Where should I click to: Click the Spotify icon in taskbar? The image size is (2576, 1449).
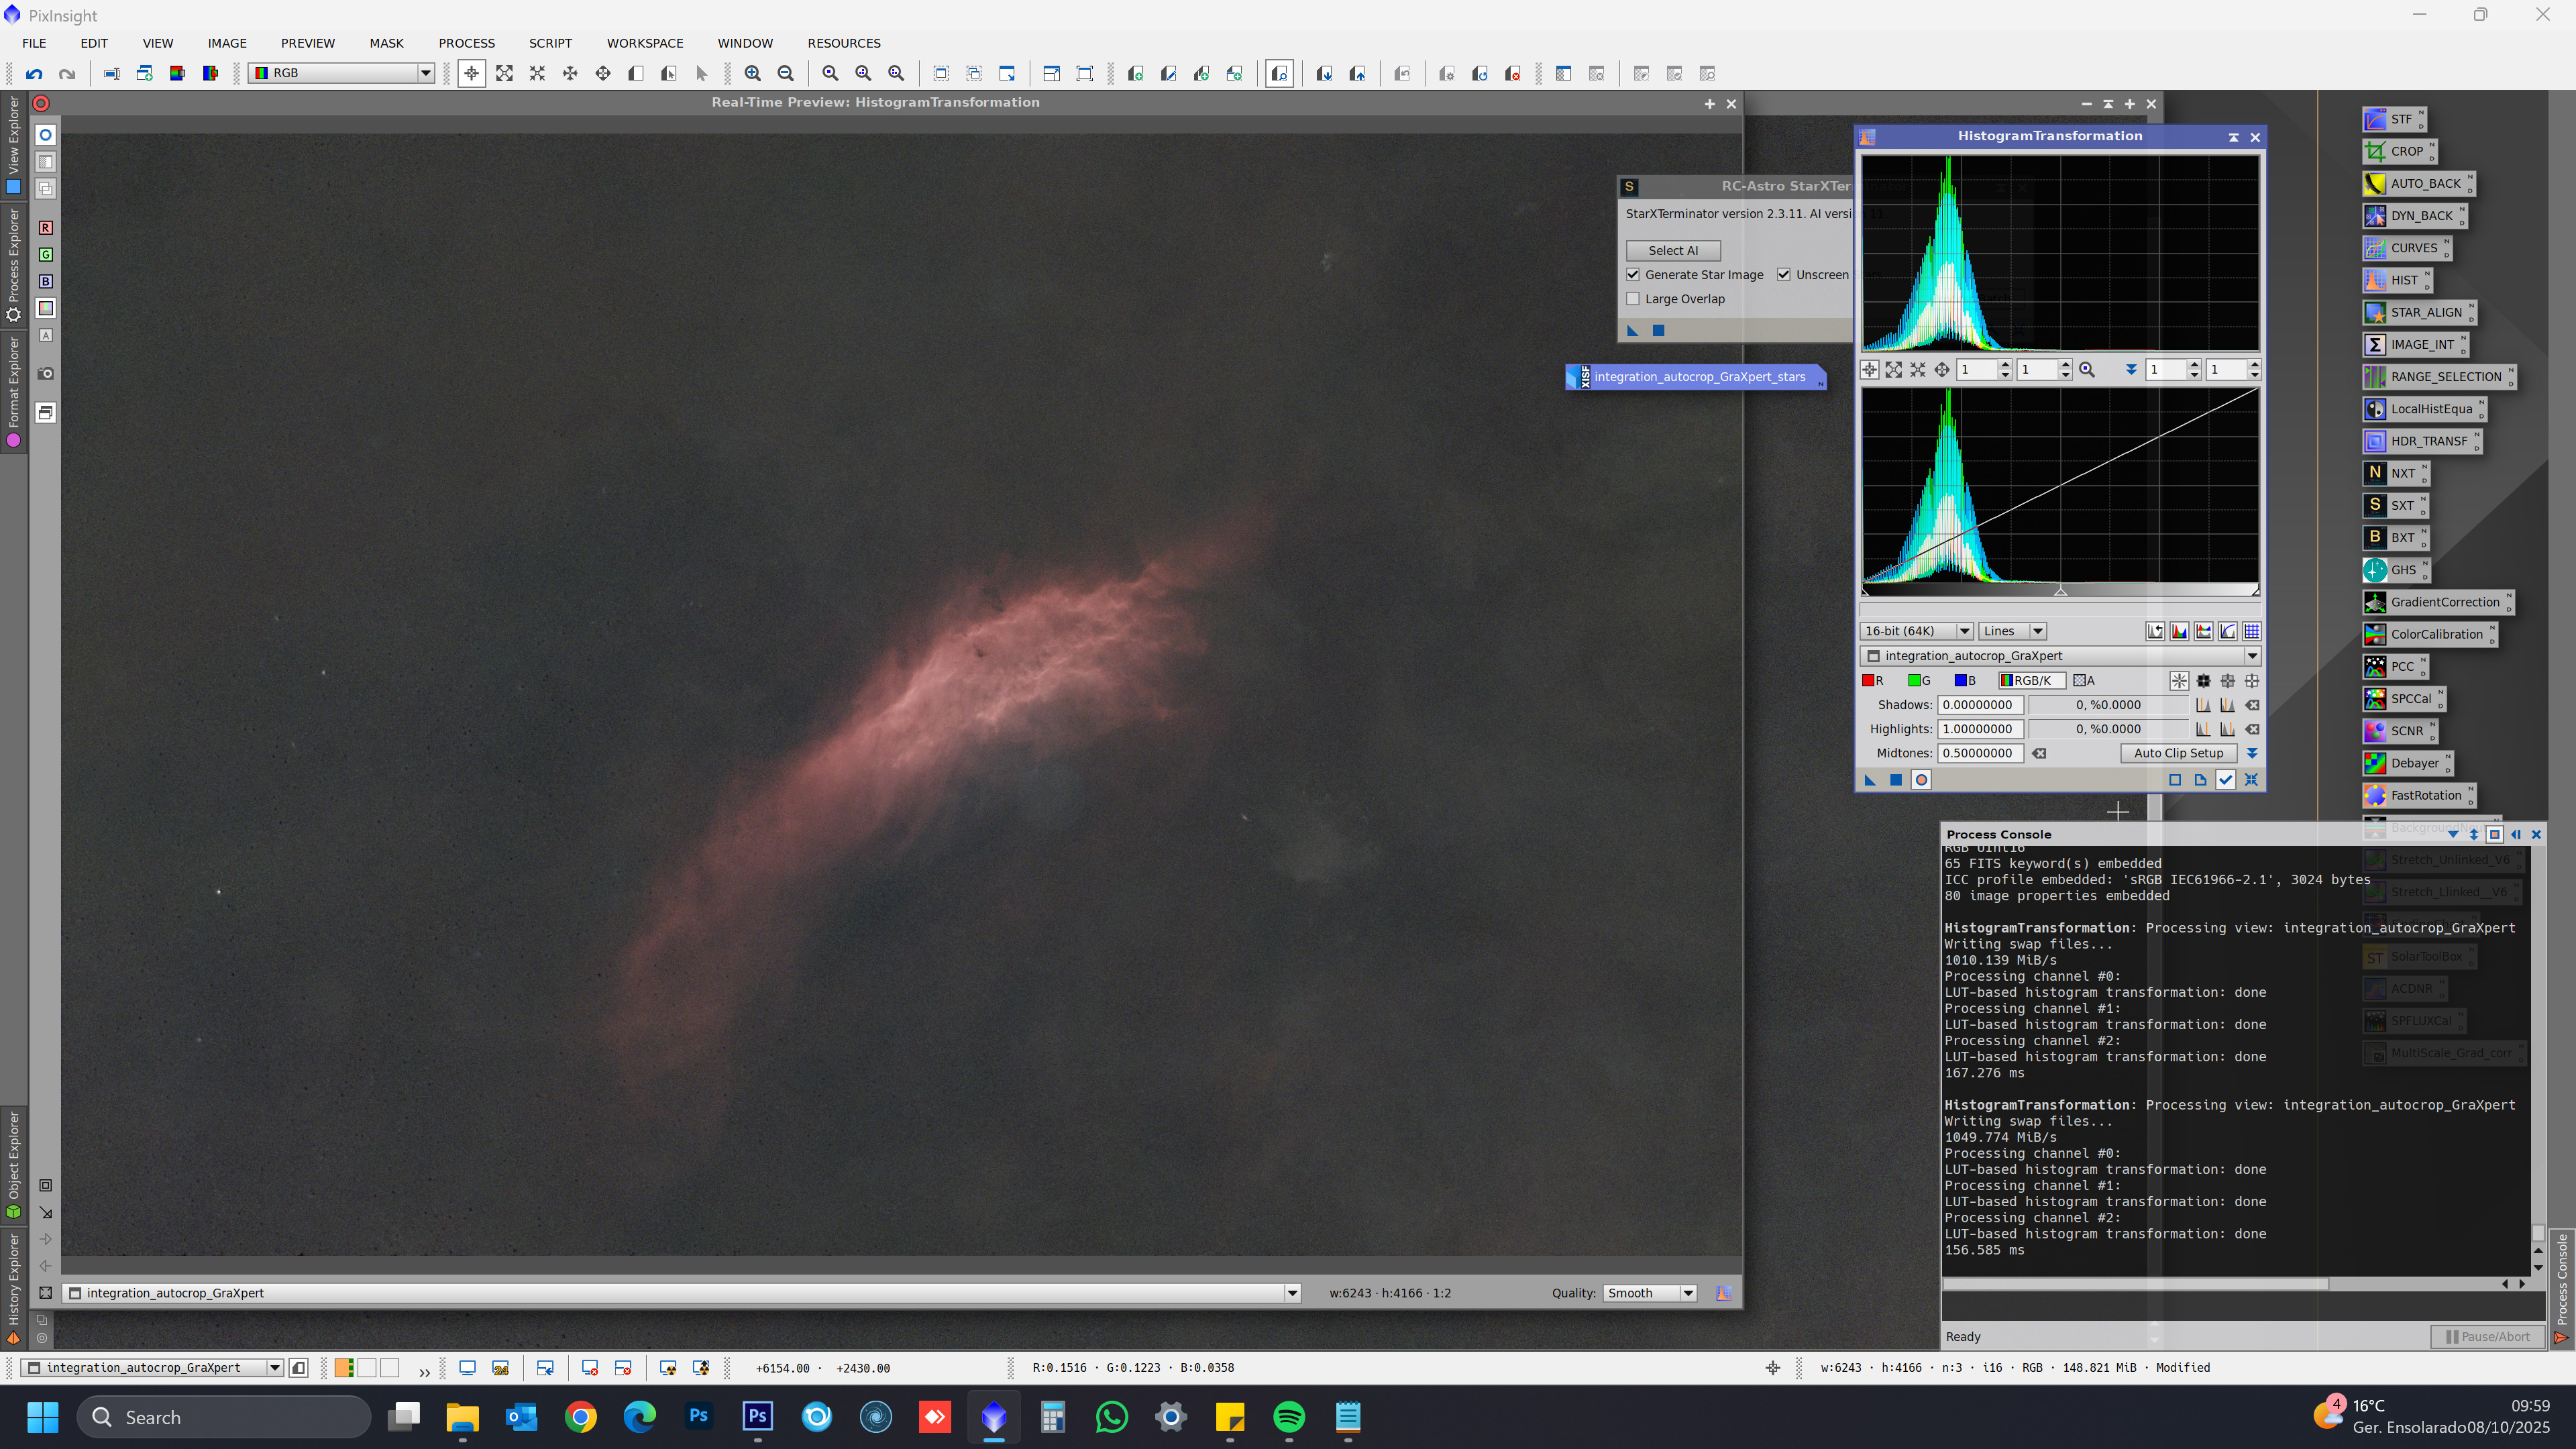1289,1417
